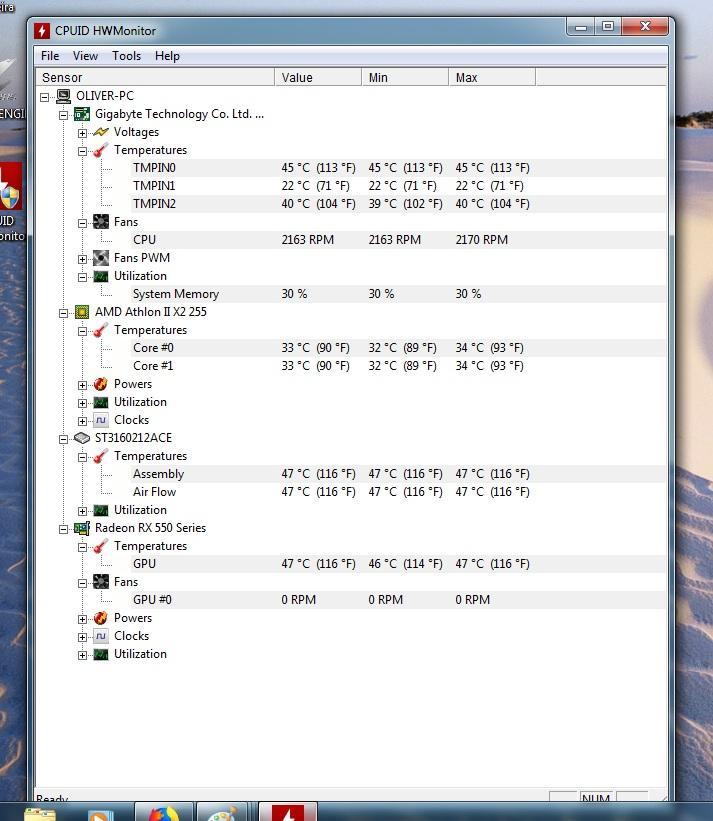
Task: Expand the Athlon Clocks node
Action: click(x=82, y=421)
